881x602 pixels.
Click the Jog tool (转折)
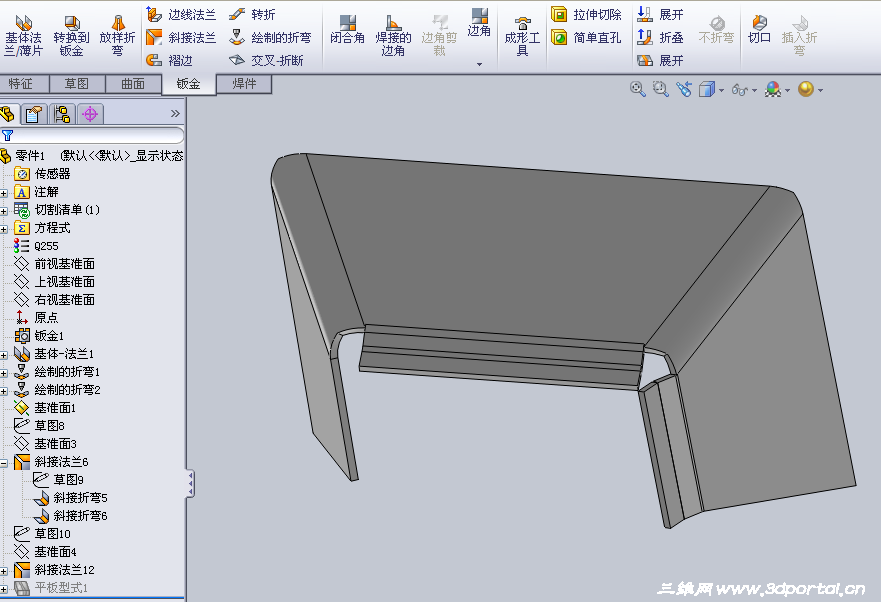point(252,14)
